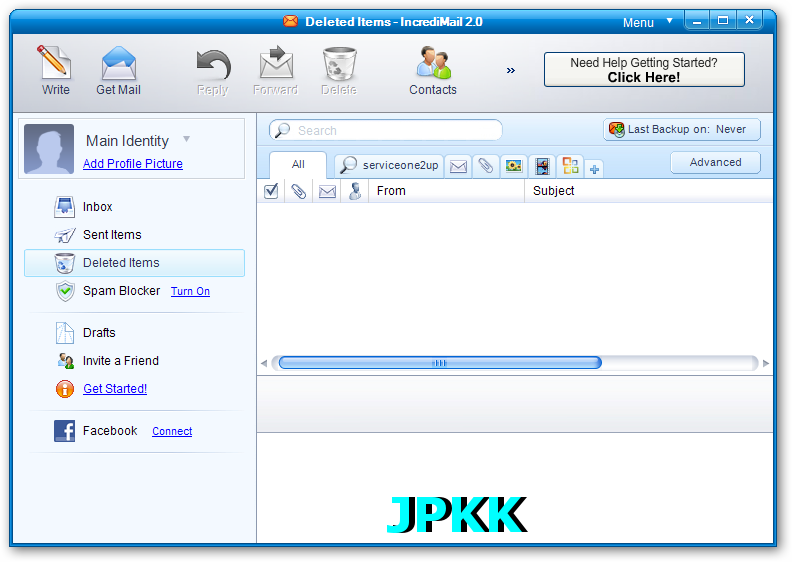Minimize the IncrediMail window
792x562 pixels.
pyautogui.click(x=697, y=21)
